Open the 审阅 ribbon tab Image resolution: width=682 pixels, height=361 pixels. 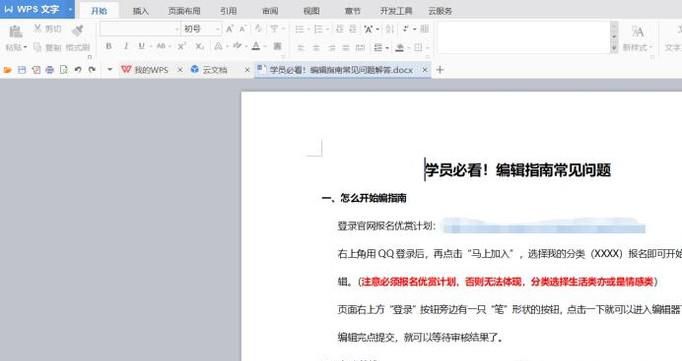270,11
